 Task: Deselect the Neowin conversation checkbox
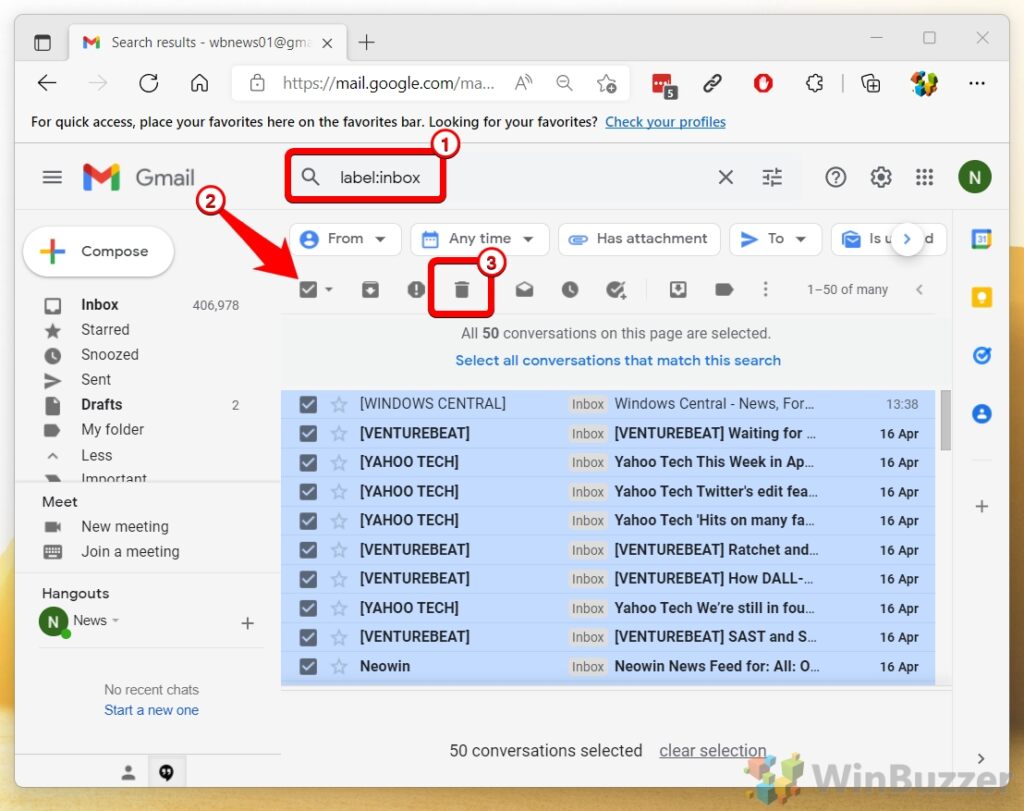click(308, 666)
